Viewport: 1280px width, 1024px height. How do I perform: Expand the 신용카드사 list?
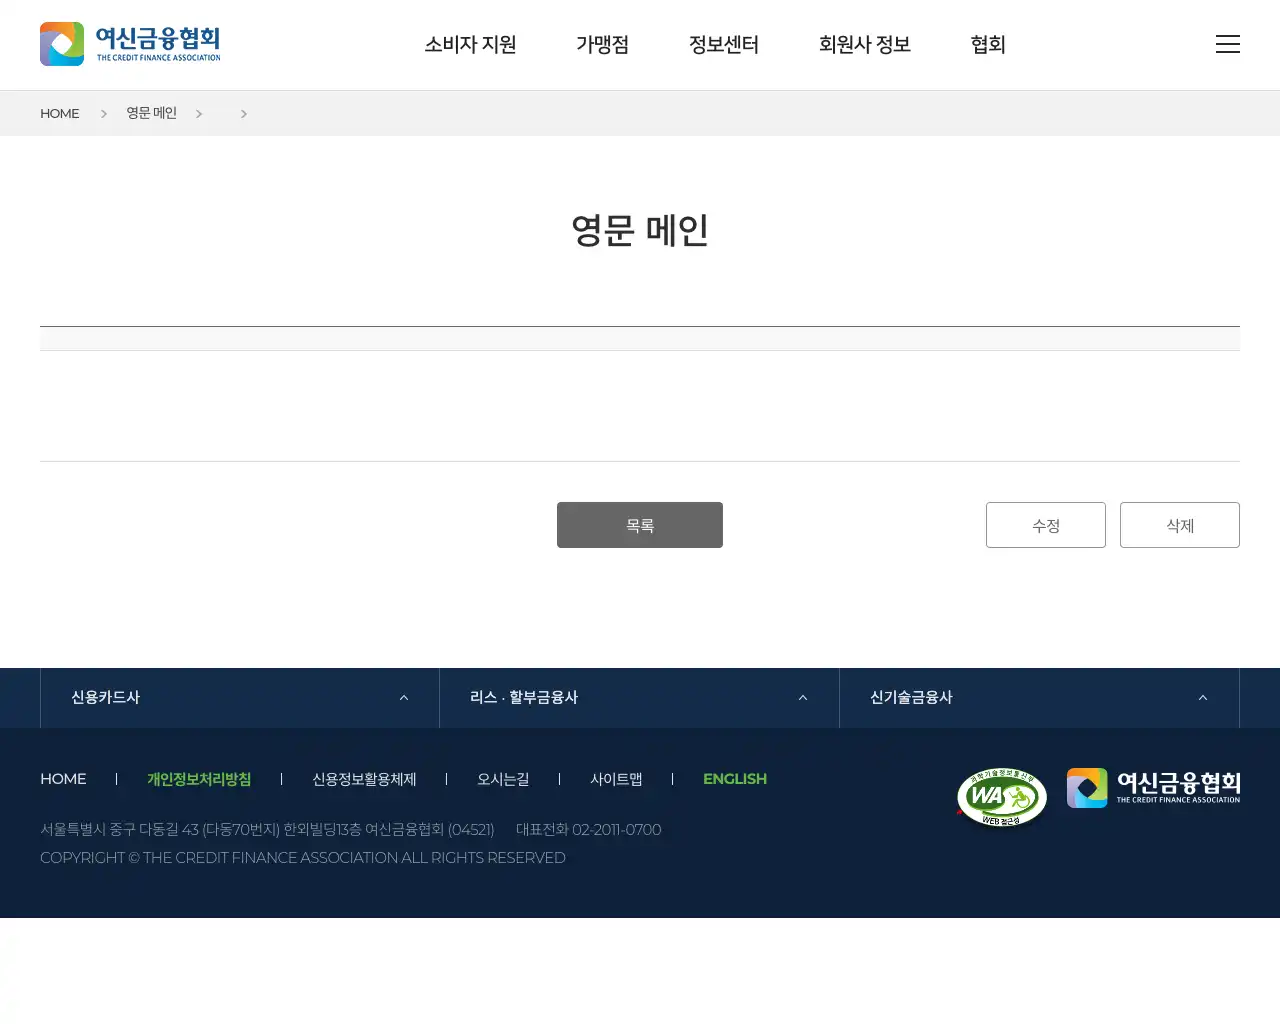click(x=240, y=698)
